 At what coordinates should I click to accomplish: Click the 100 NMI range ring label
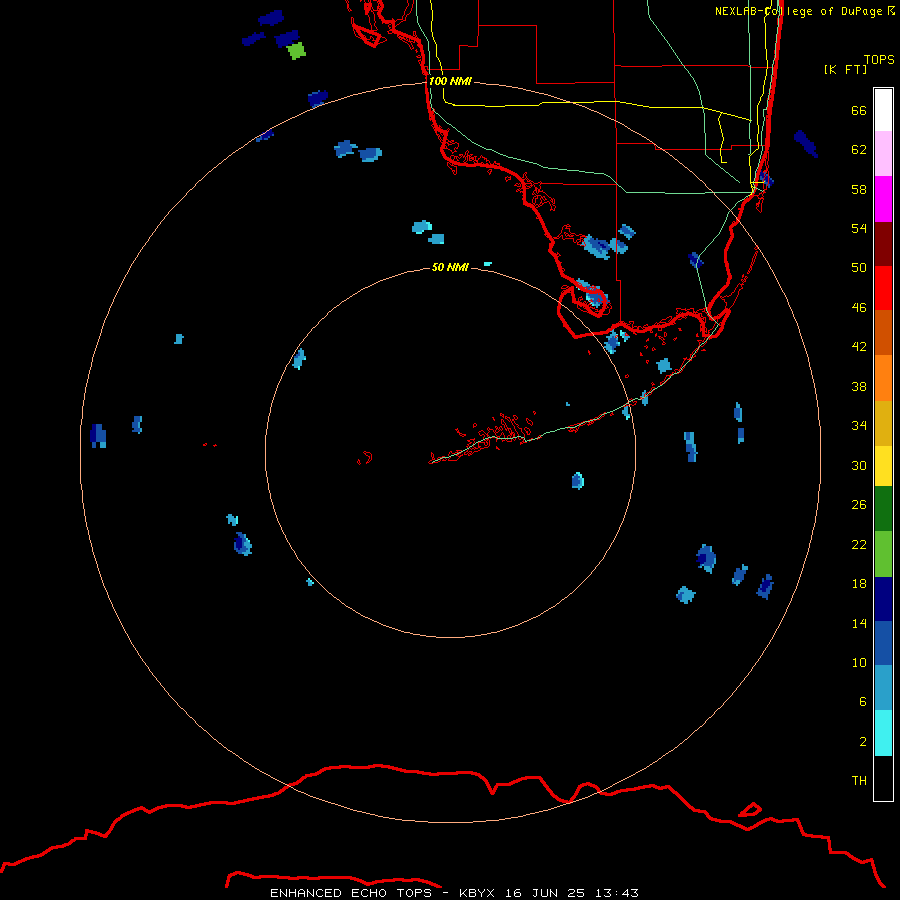[450, 81]
